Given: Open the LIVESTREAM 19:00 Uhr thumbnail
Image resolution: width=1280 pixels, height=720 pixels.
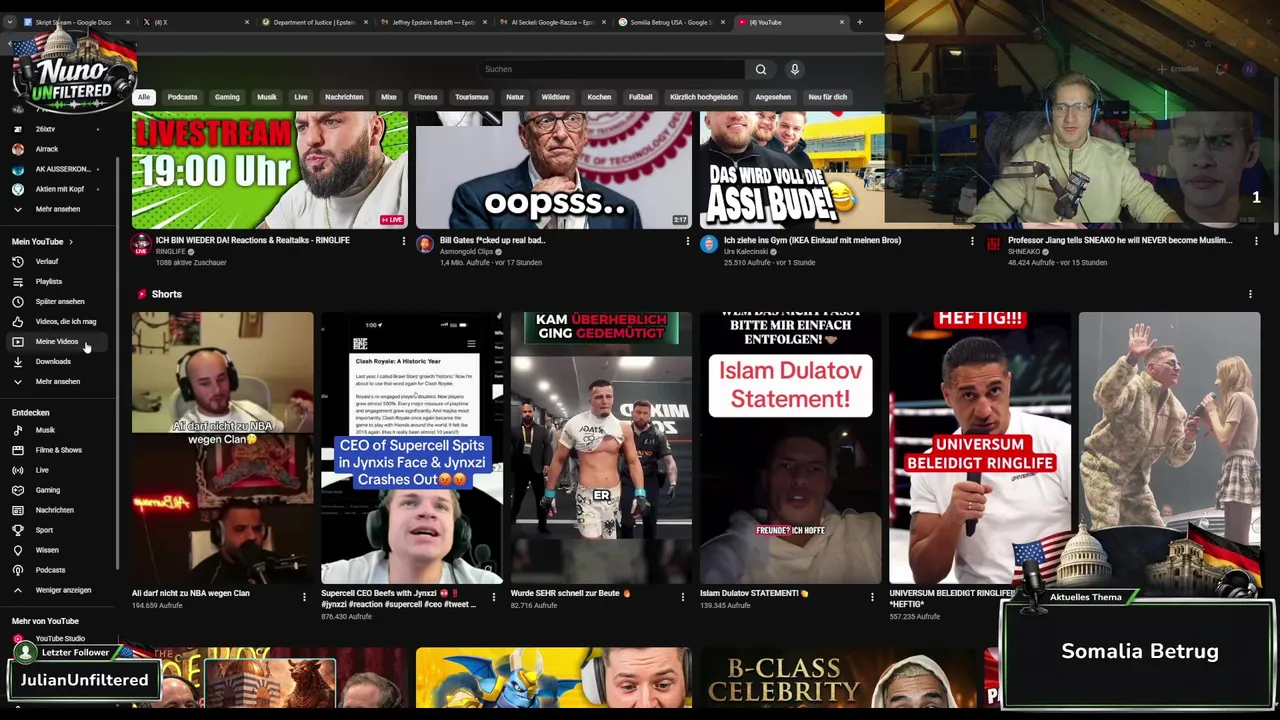Looking at the screenshot, I should (x=270, y=170).
